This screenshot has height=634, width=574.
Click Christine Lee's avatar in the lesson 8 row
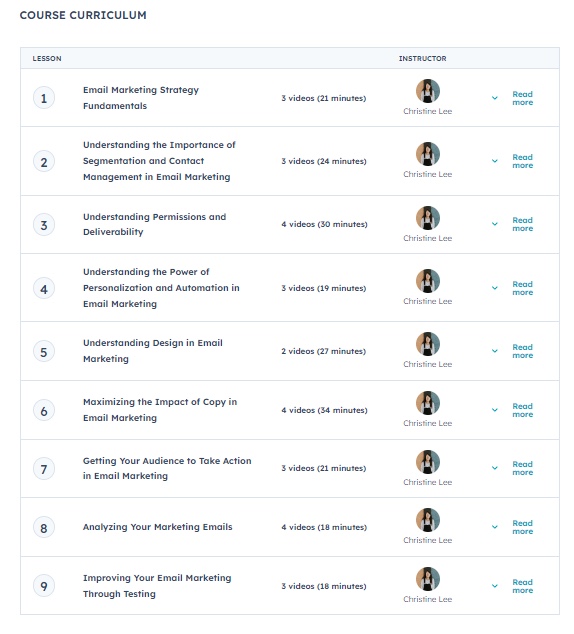(x=428, y=520)
